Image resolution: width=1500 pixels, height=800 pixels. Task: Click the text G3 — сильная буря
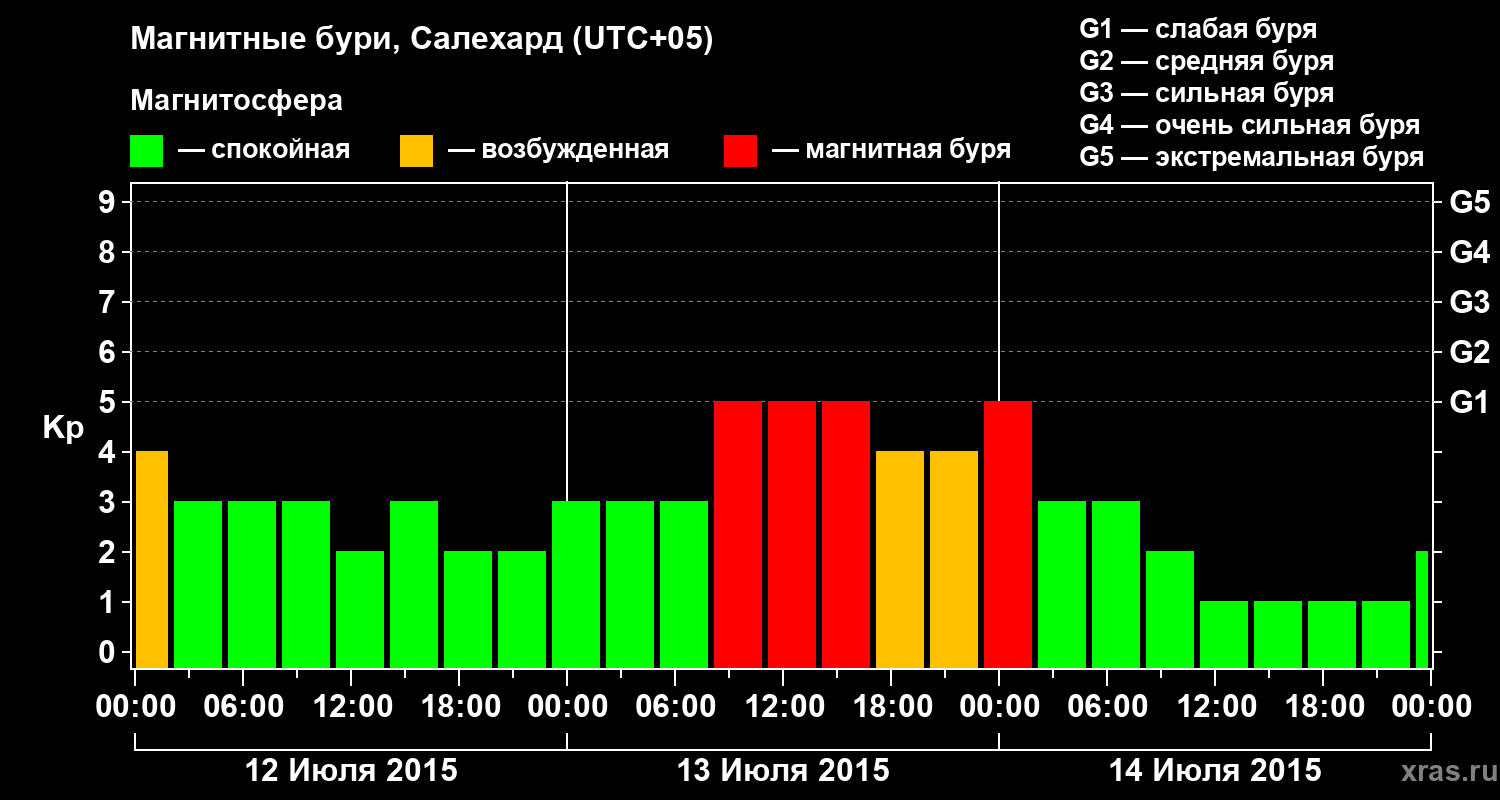click(1206, 93)
